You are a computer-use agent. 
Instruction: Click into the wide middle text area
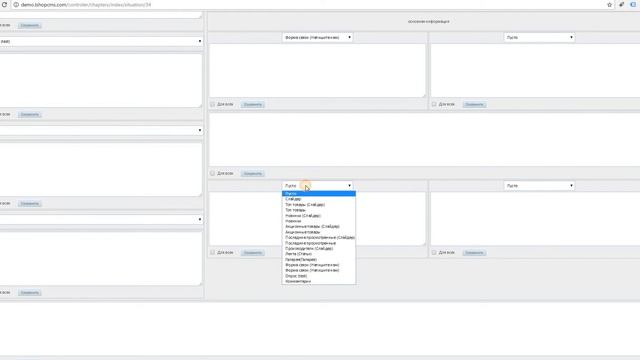point(424,140)
